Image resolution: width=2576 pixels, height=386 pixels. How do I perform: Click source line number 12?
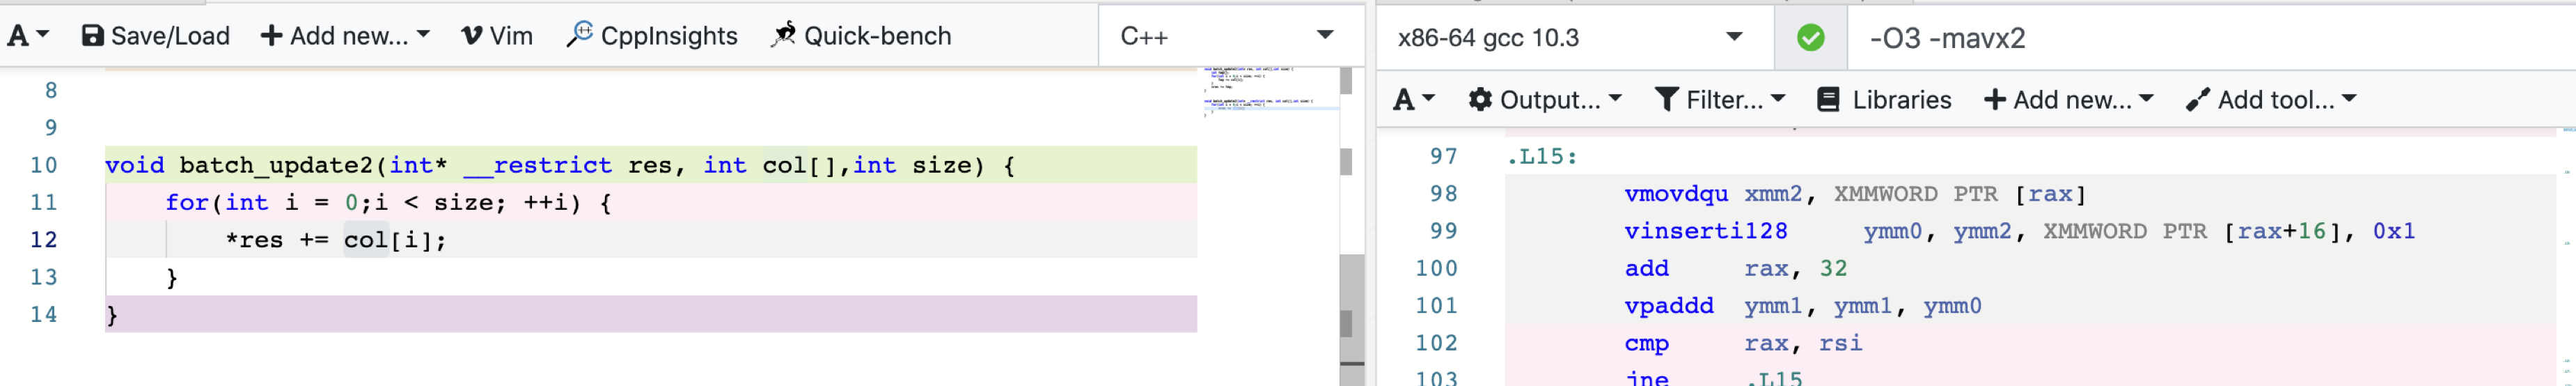(x=44, y=240)
